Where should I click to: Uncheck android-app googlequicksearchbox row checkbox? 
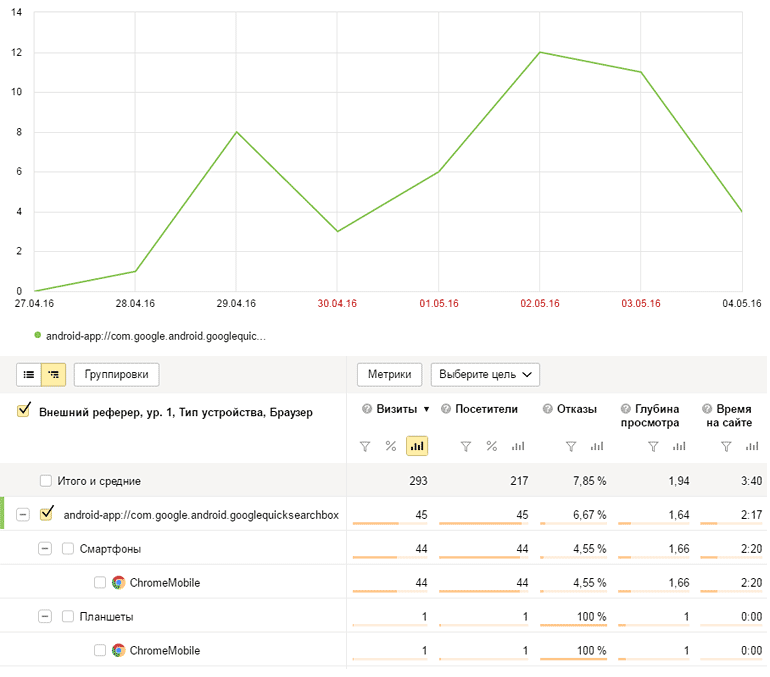pyautogui.click(x=46, y=515)
